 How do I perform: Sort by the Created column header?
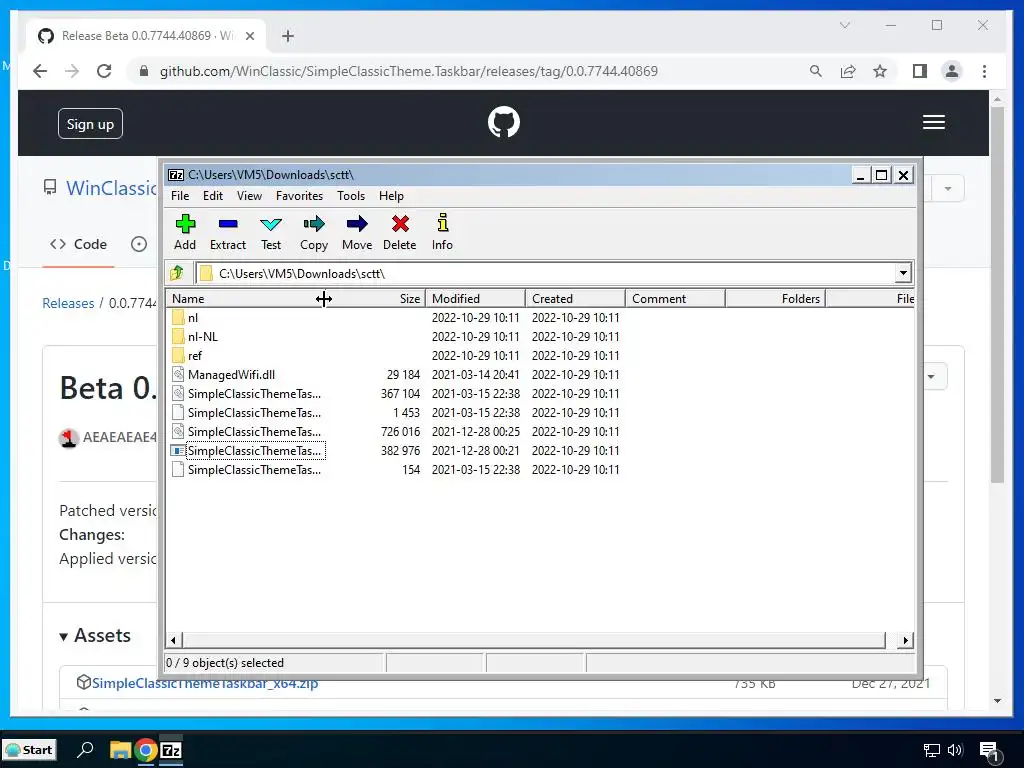pyautogui.click(x=575, y=298)
